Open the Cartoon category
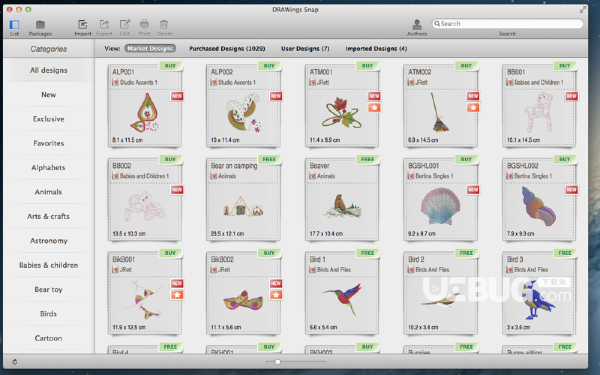The height and width of the screenshot is (375, 600). point(49,338)
